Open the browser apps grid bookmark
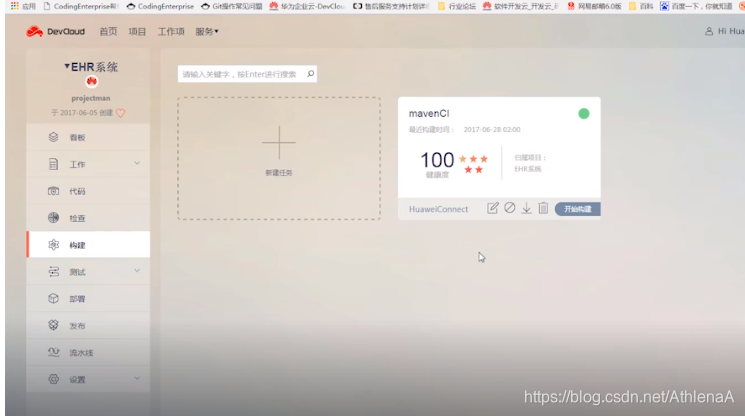The height and width of the screenshot is (416, 745). (x=24, y=6)
